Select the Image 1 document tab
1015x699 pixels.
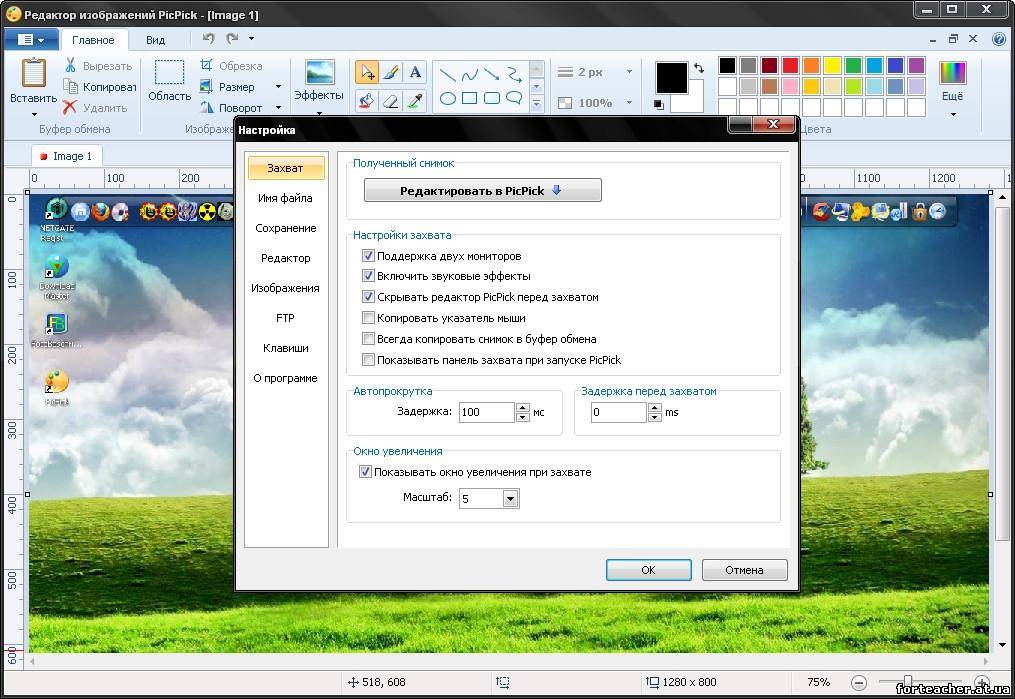point(67,156)
